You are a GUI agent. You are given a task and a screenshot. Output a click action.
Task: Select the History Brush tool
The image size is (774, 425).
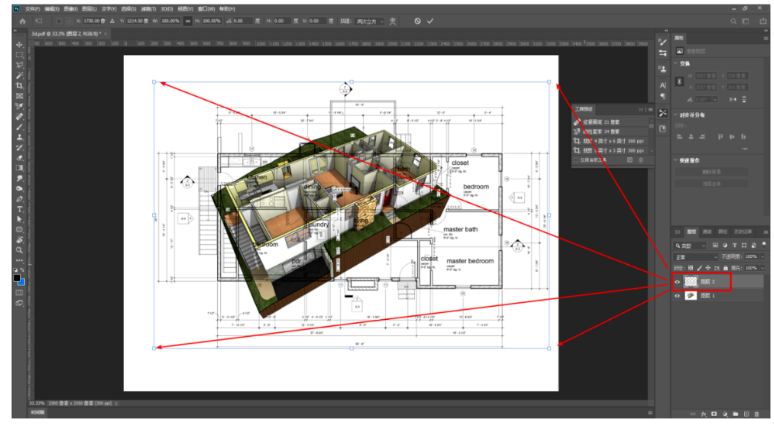coord(20,148)
